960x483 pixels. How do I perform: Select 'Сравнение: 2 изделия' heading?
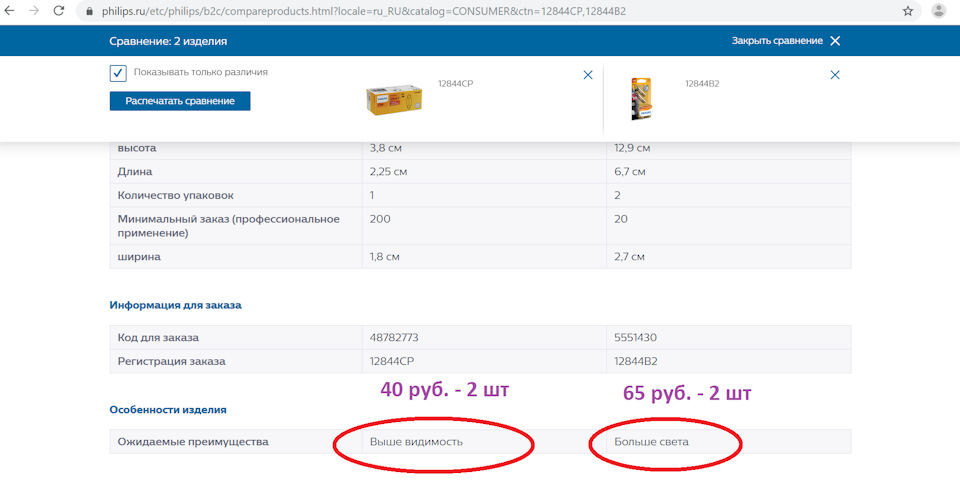click(168, 41)
